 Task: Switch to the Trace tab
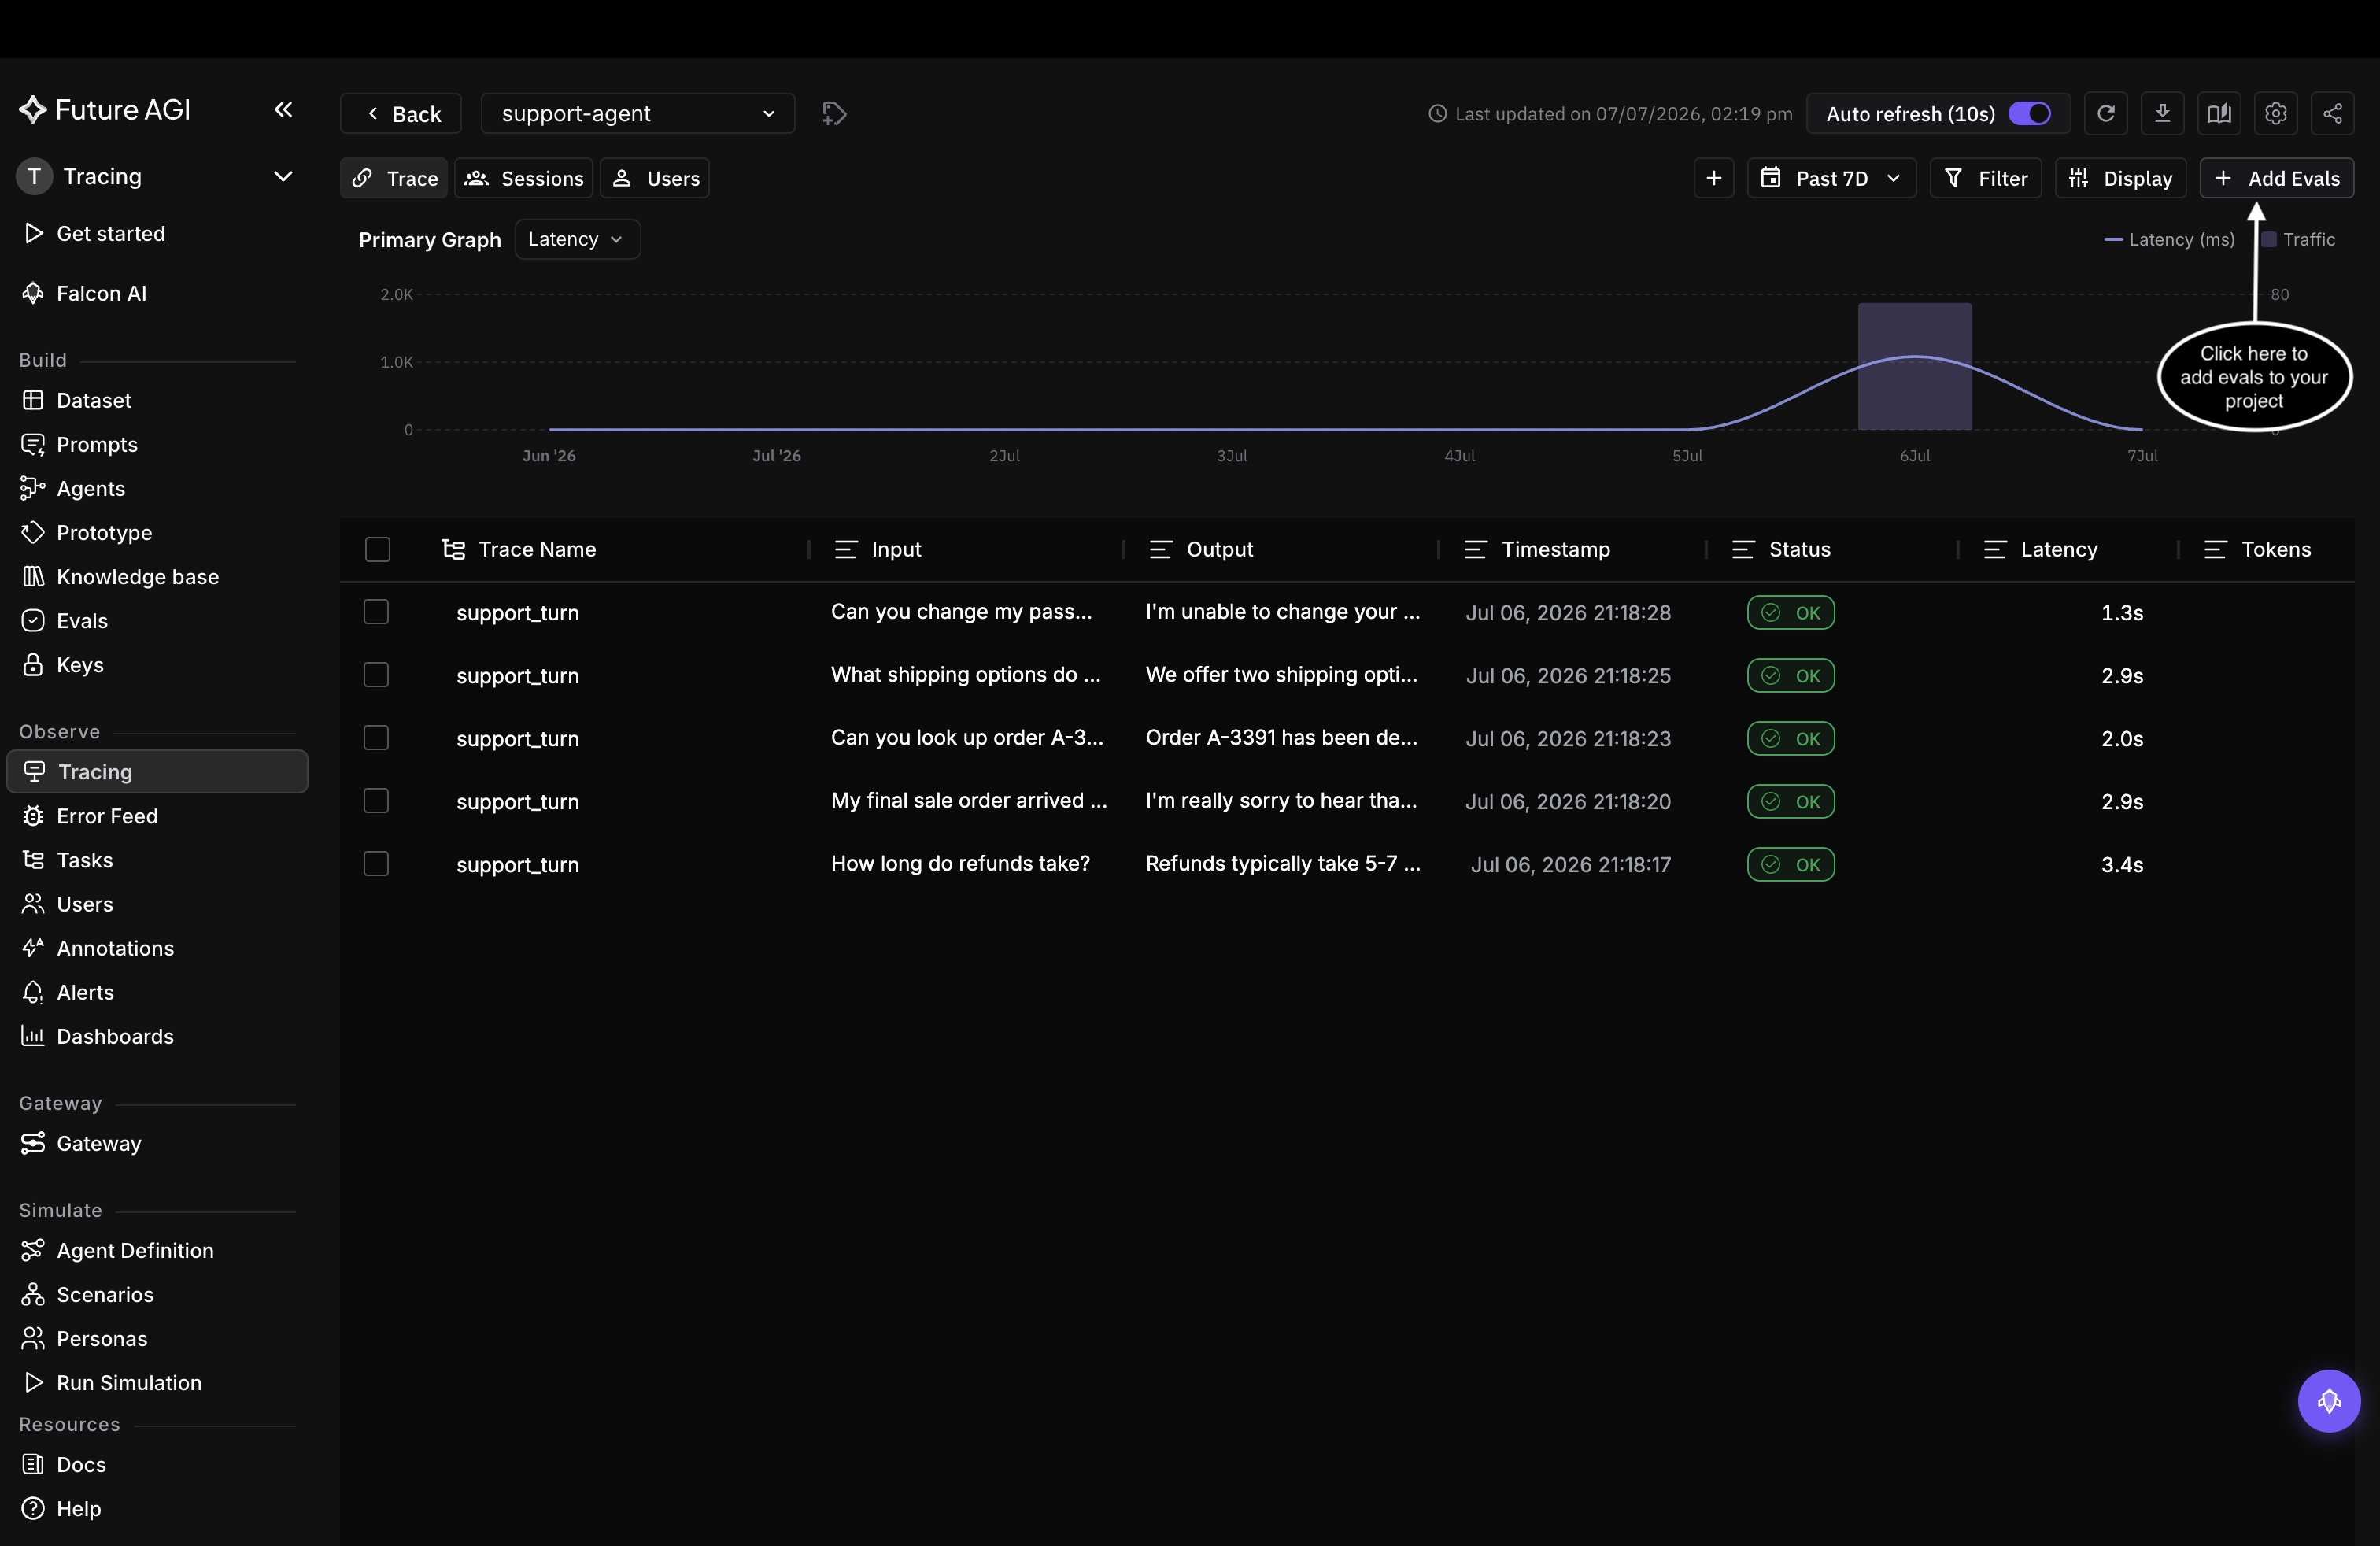(394, 178)
